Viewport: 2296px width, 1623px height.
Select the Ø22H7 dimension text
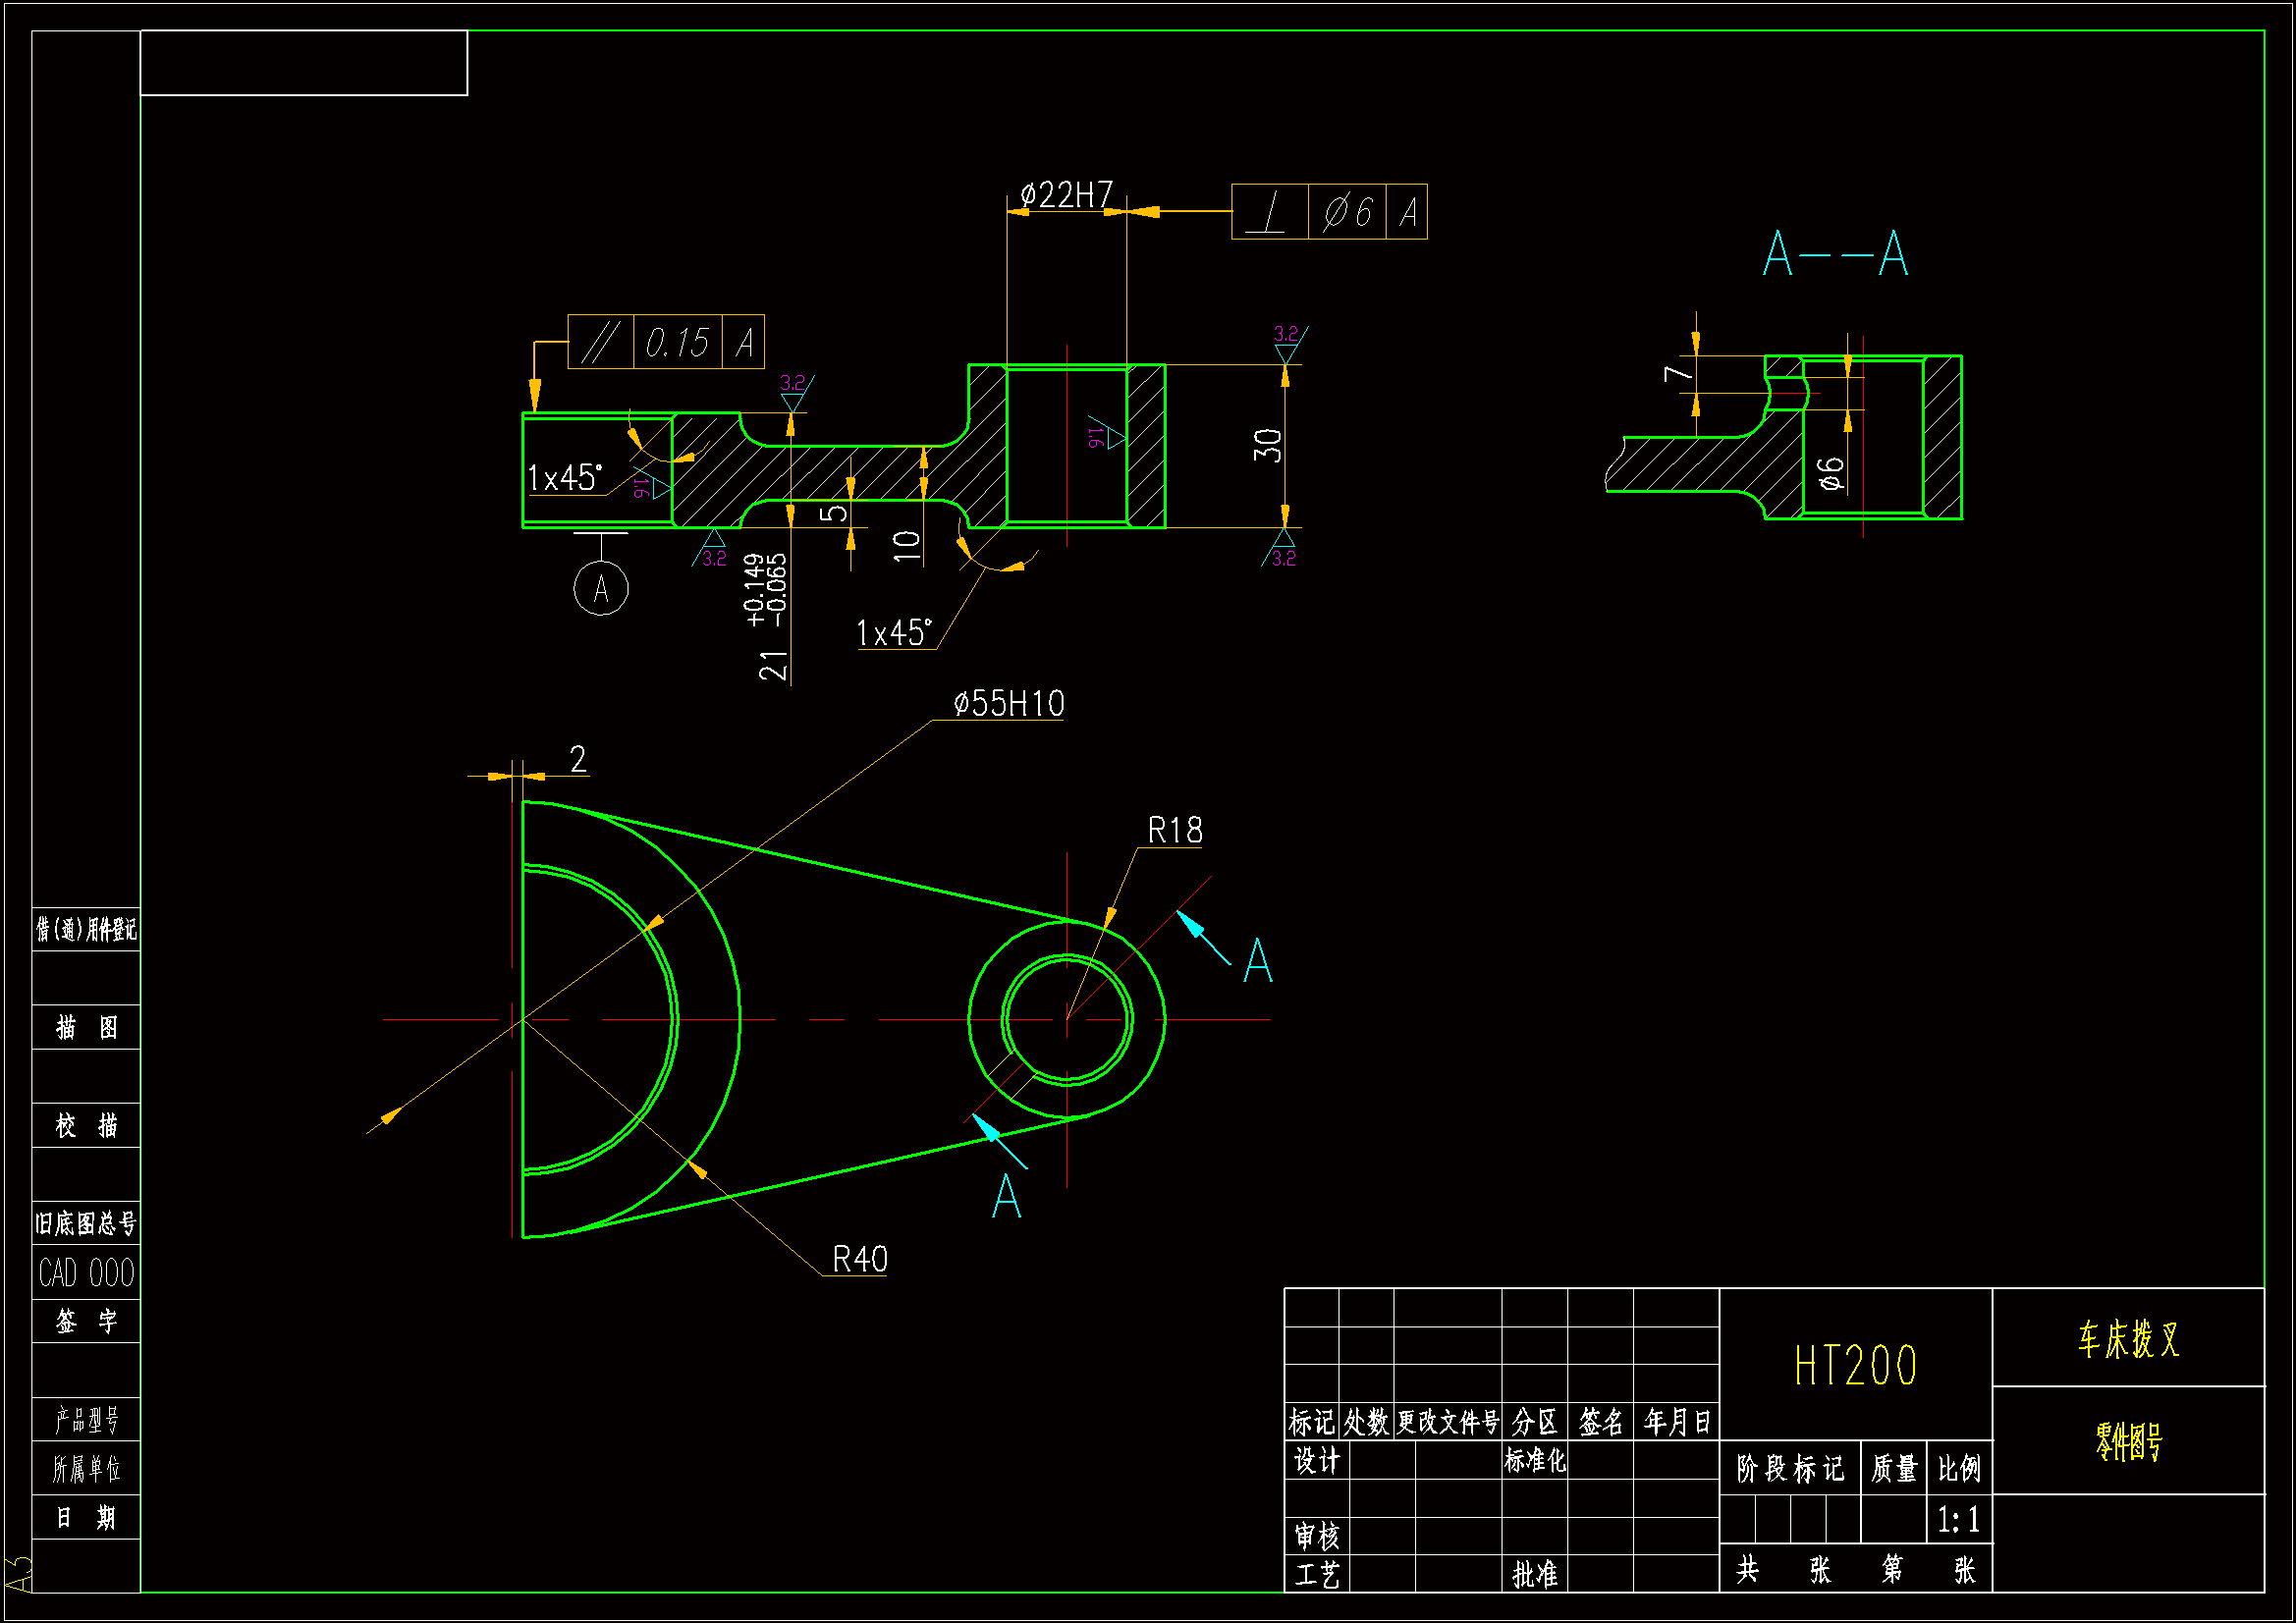pyautogui.click(x=1066, y=194)
